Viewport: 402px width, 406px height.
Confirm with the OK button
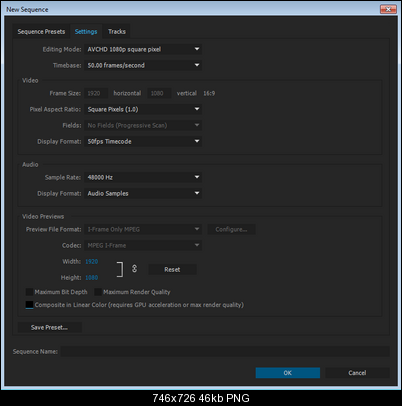tap(288, 373)
